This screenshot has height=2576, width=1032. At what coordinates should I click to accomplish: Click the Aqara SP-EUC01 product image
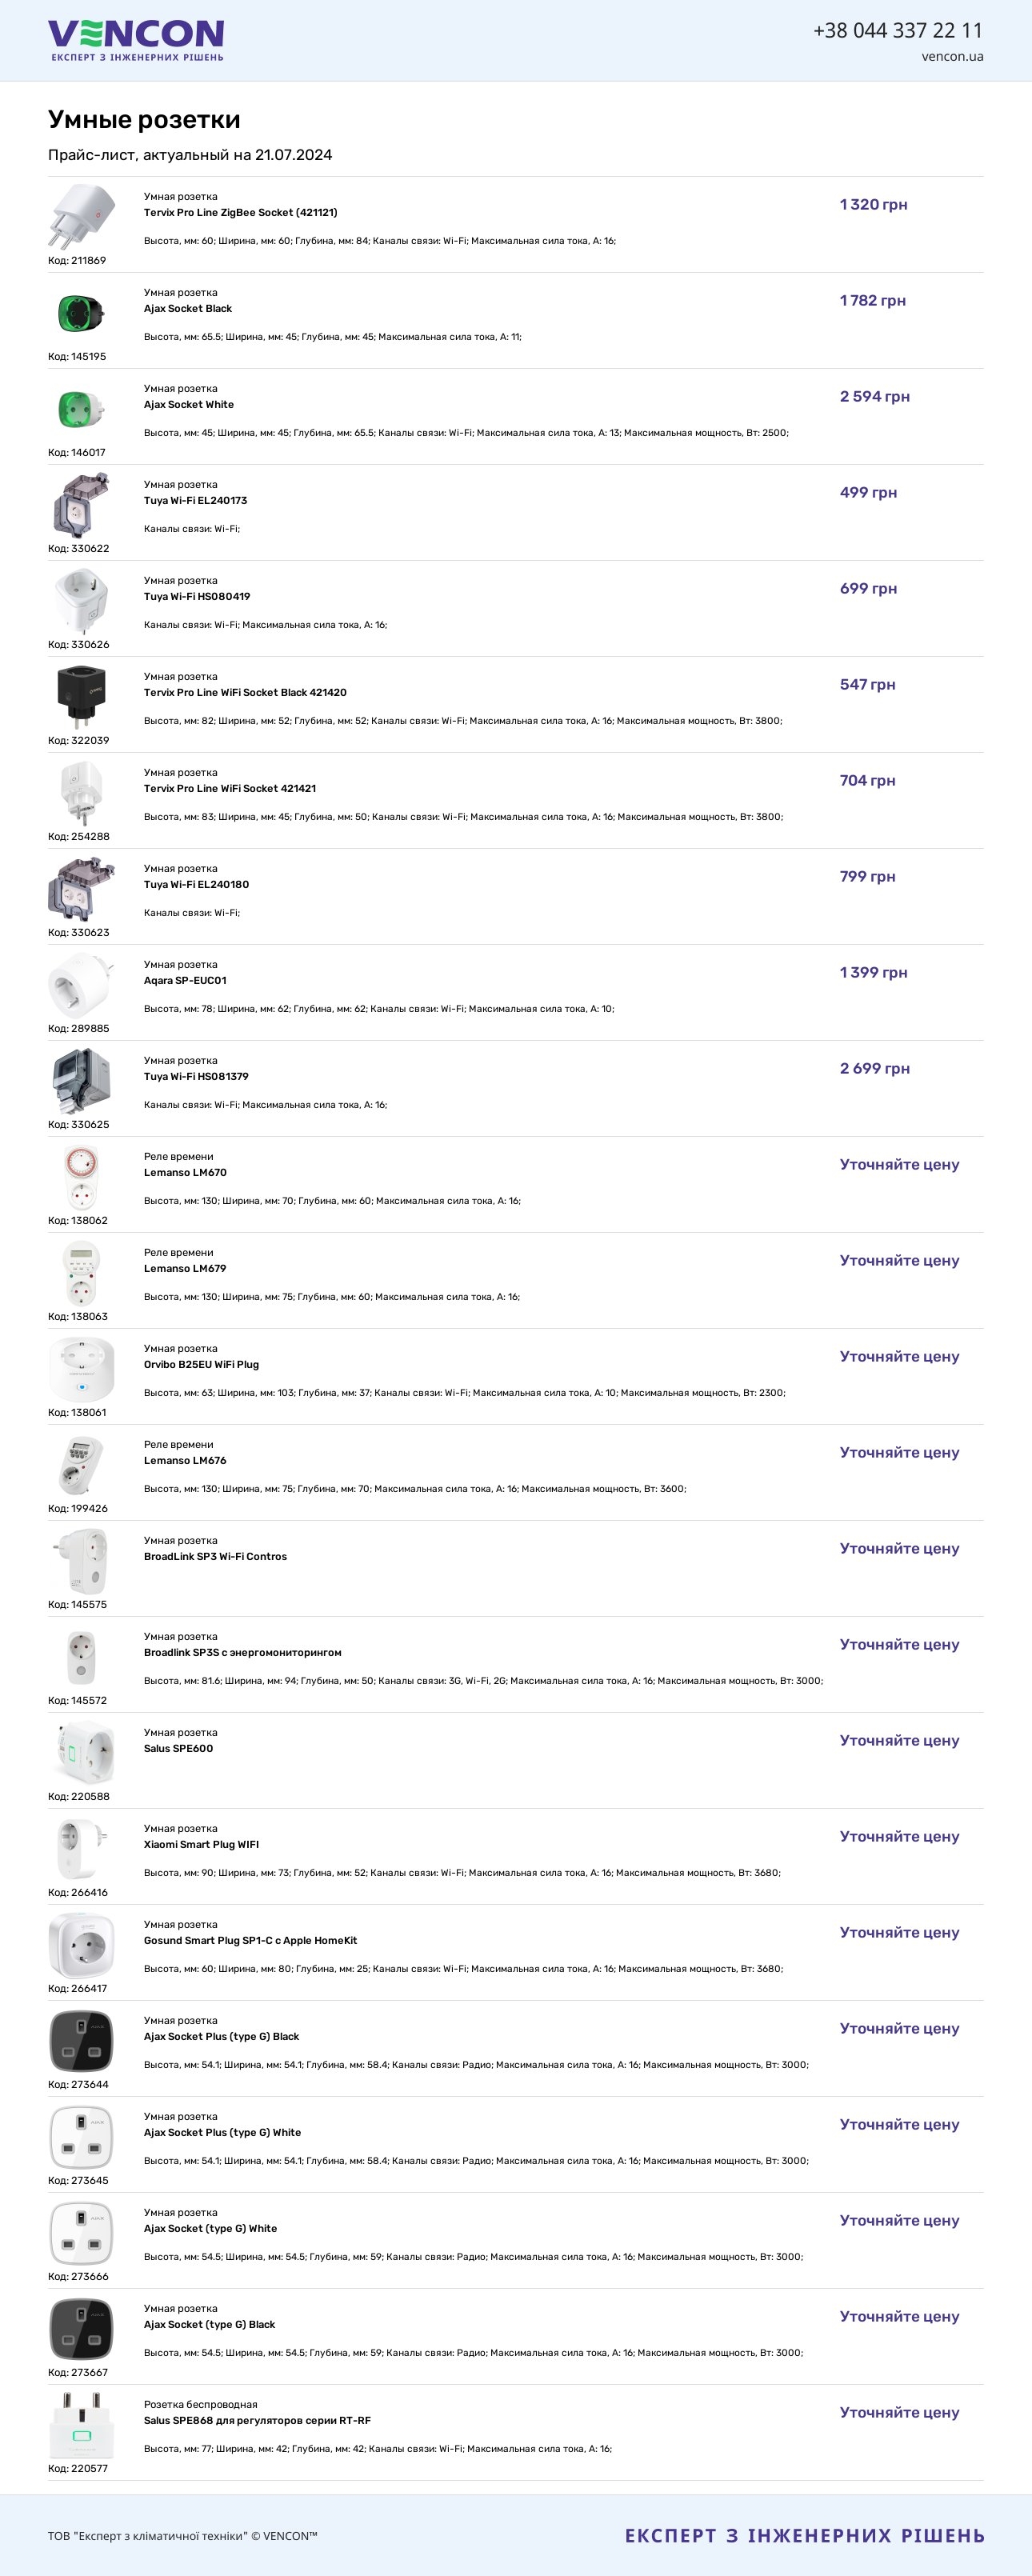point(81,985)
